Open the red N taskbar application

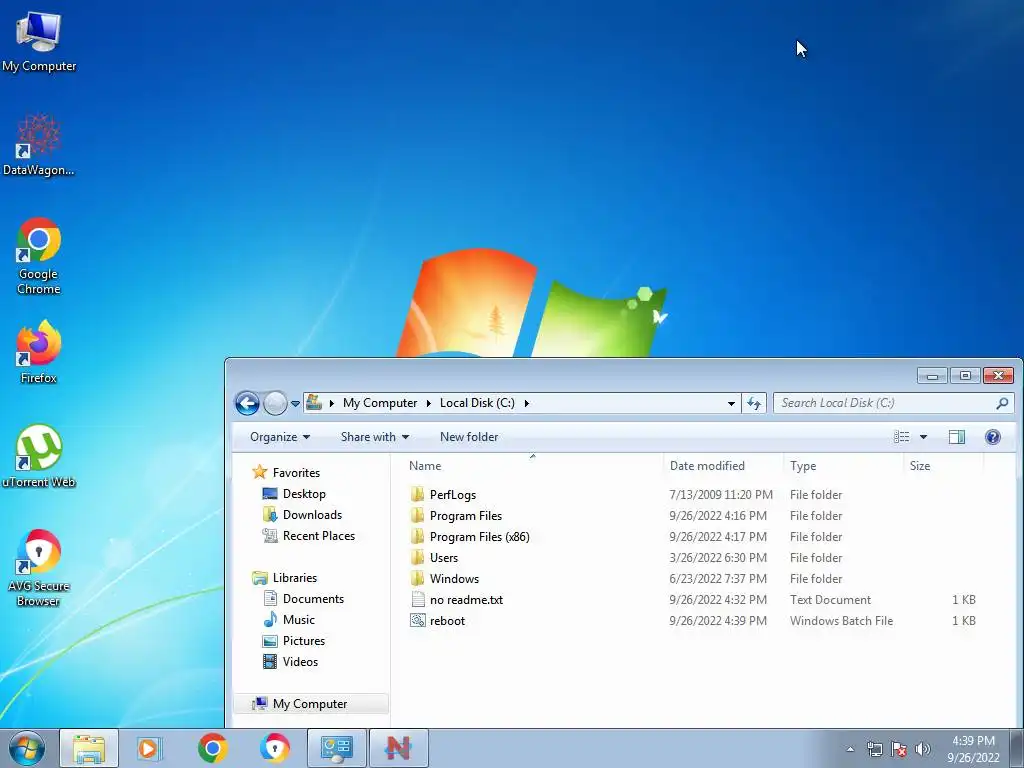(x=398, y=748)
